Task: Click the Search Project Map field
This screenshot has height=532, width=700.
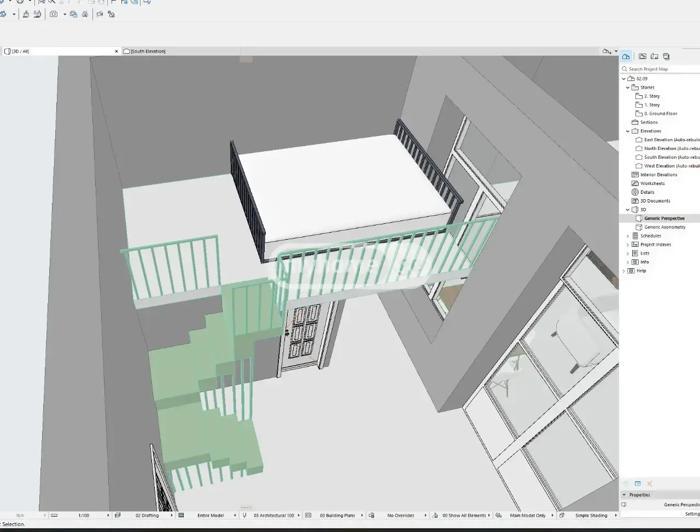Action: tap(661, 69)
